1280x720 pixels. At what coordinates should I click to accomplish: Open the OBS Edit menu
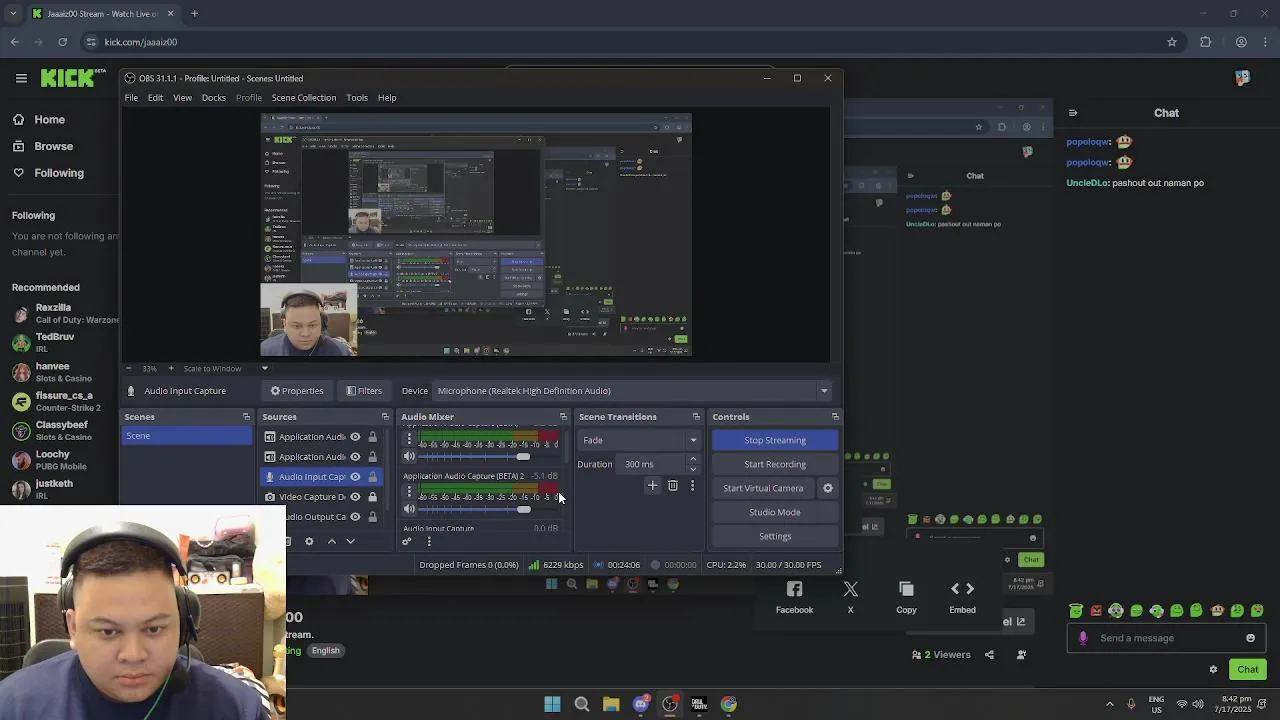pos(155,98)
